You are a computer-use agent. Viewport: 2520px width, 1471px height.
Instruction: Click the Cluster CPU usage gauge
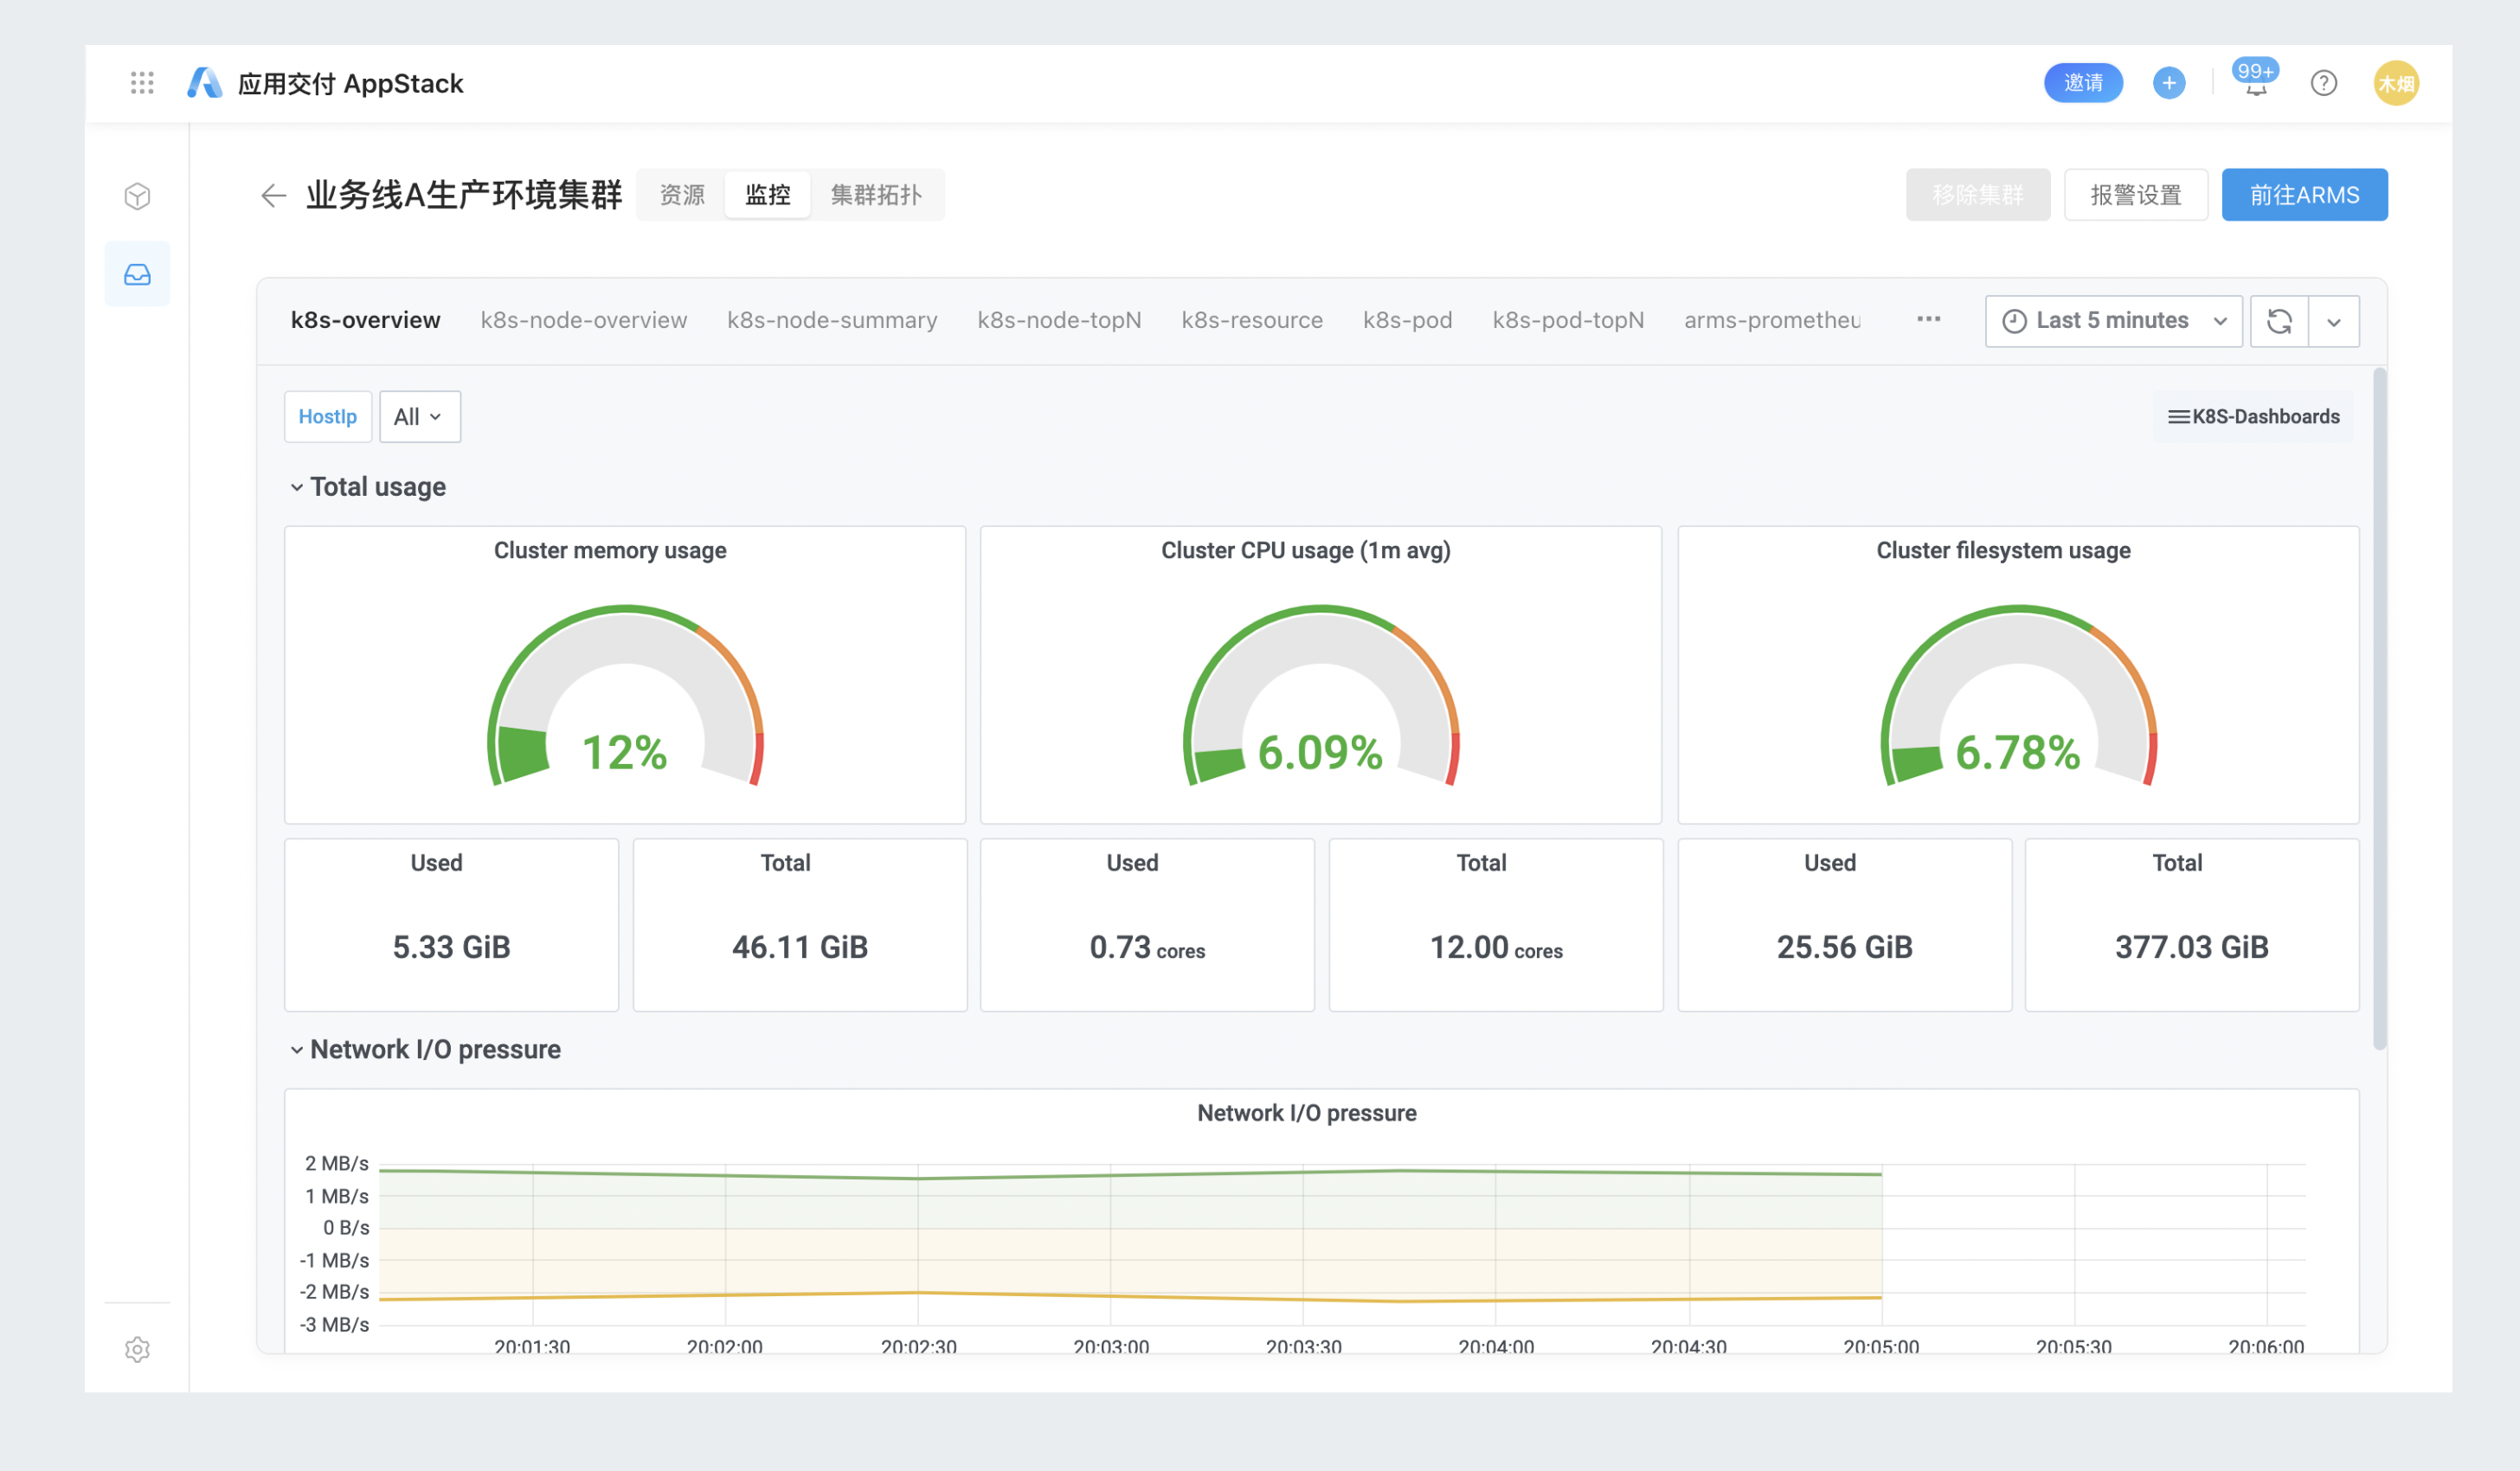(x=1321, y=695)
